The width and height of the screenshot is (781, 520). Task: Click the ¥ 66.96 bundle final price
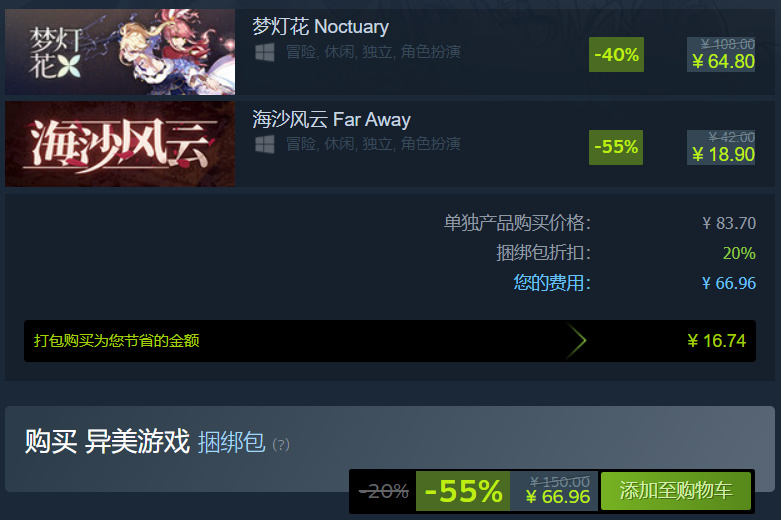[558, 497]
